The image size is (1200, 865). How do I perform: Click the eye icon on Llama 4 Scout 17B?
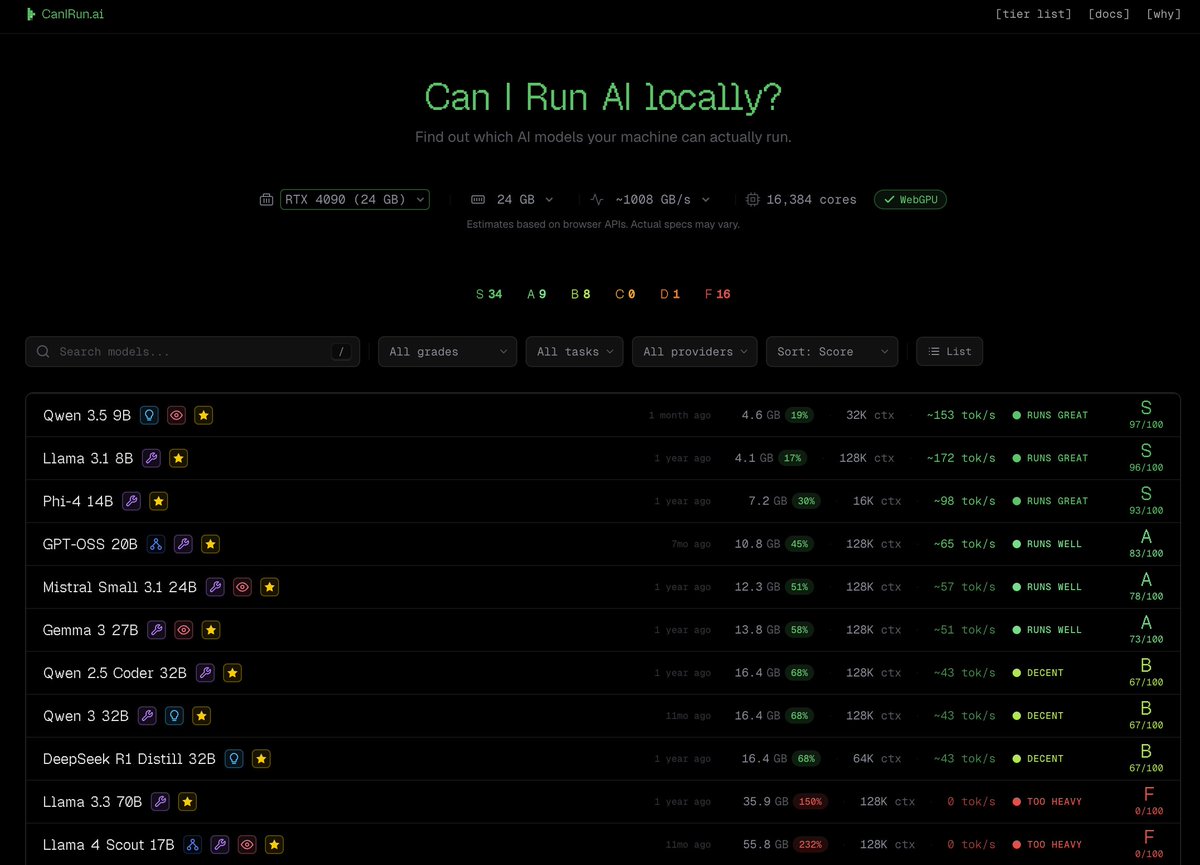pos(247,845)
